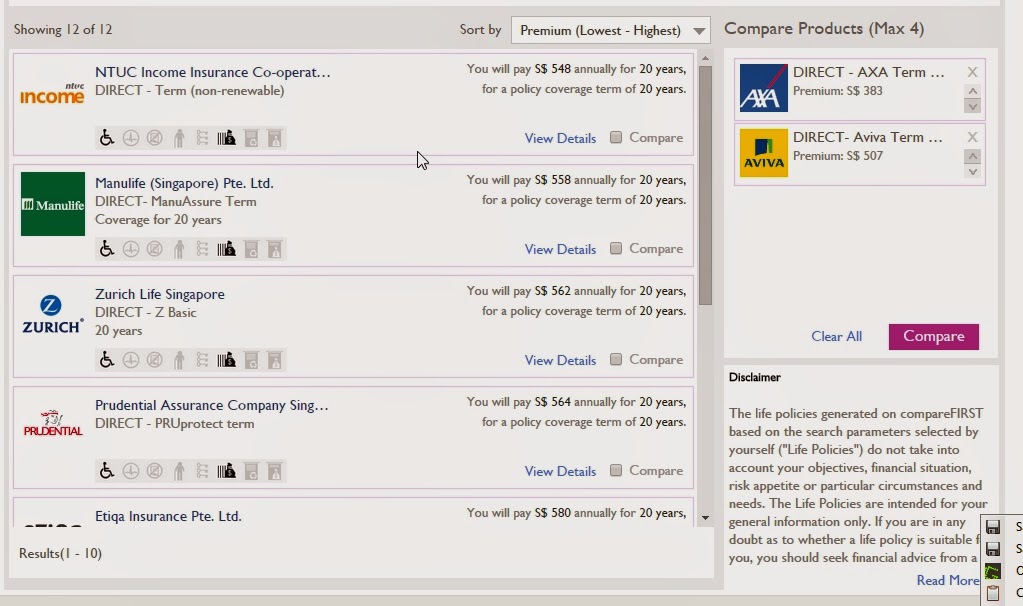This screenshot has width=1023, height=606.
Task: Click the money bag icon on Manulife row
Action: point(226,249)
